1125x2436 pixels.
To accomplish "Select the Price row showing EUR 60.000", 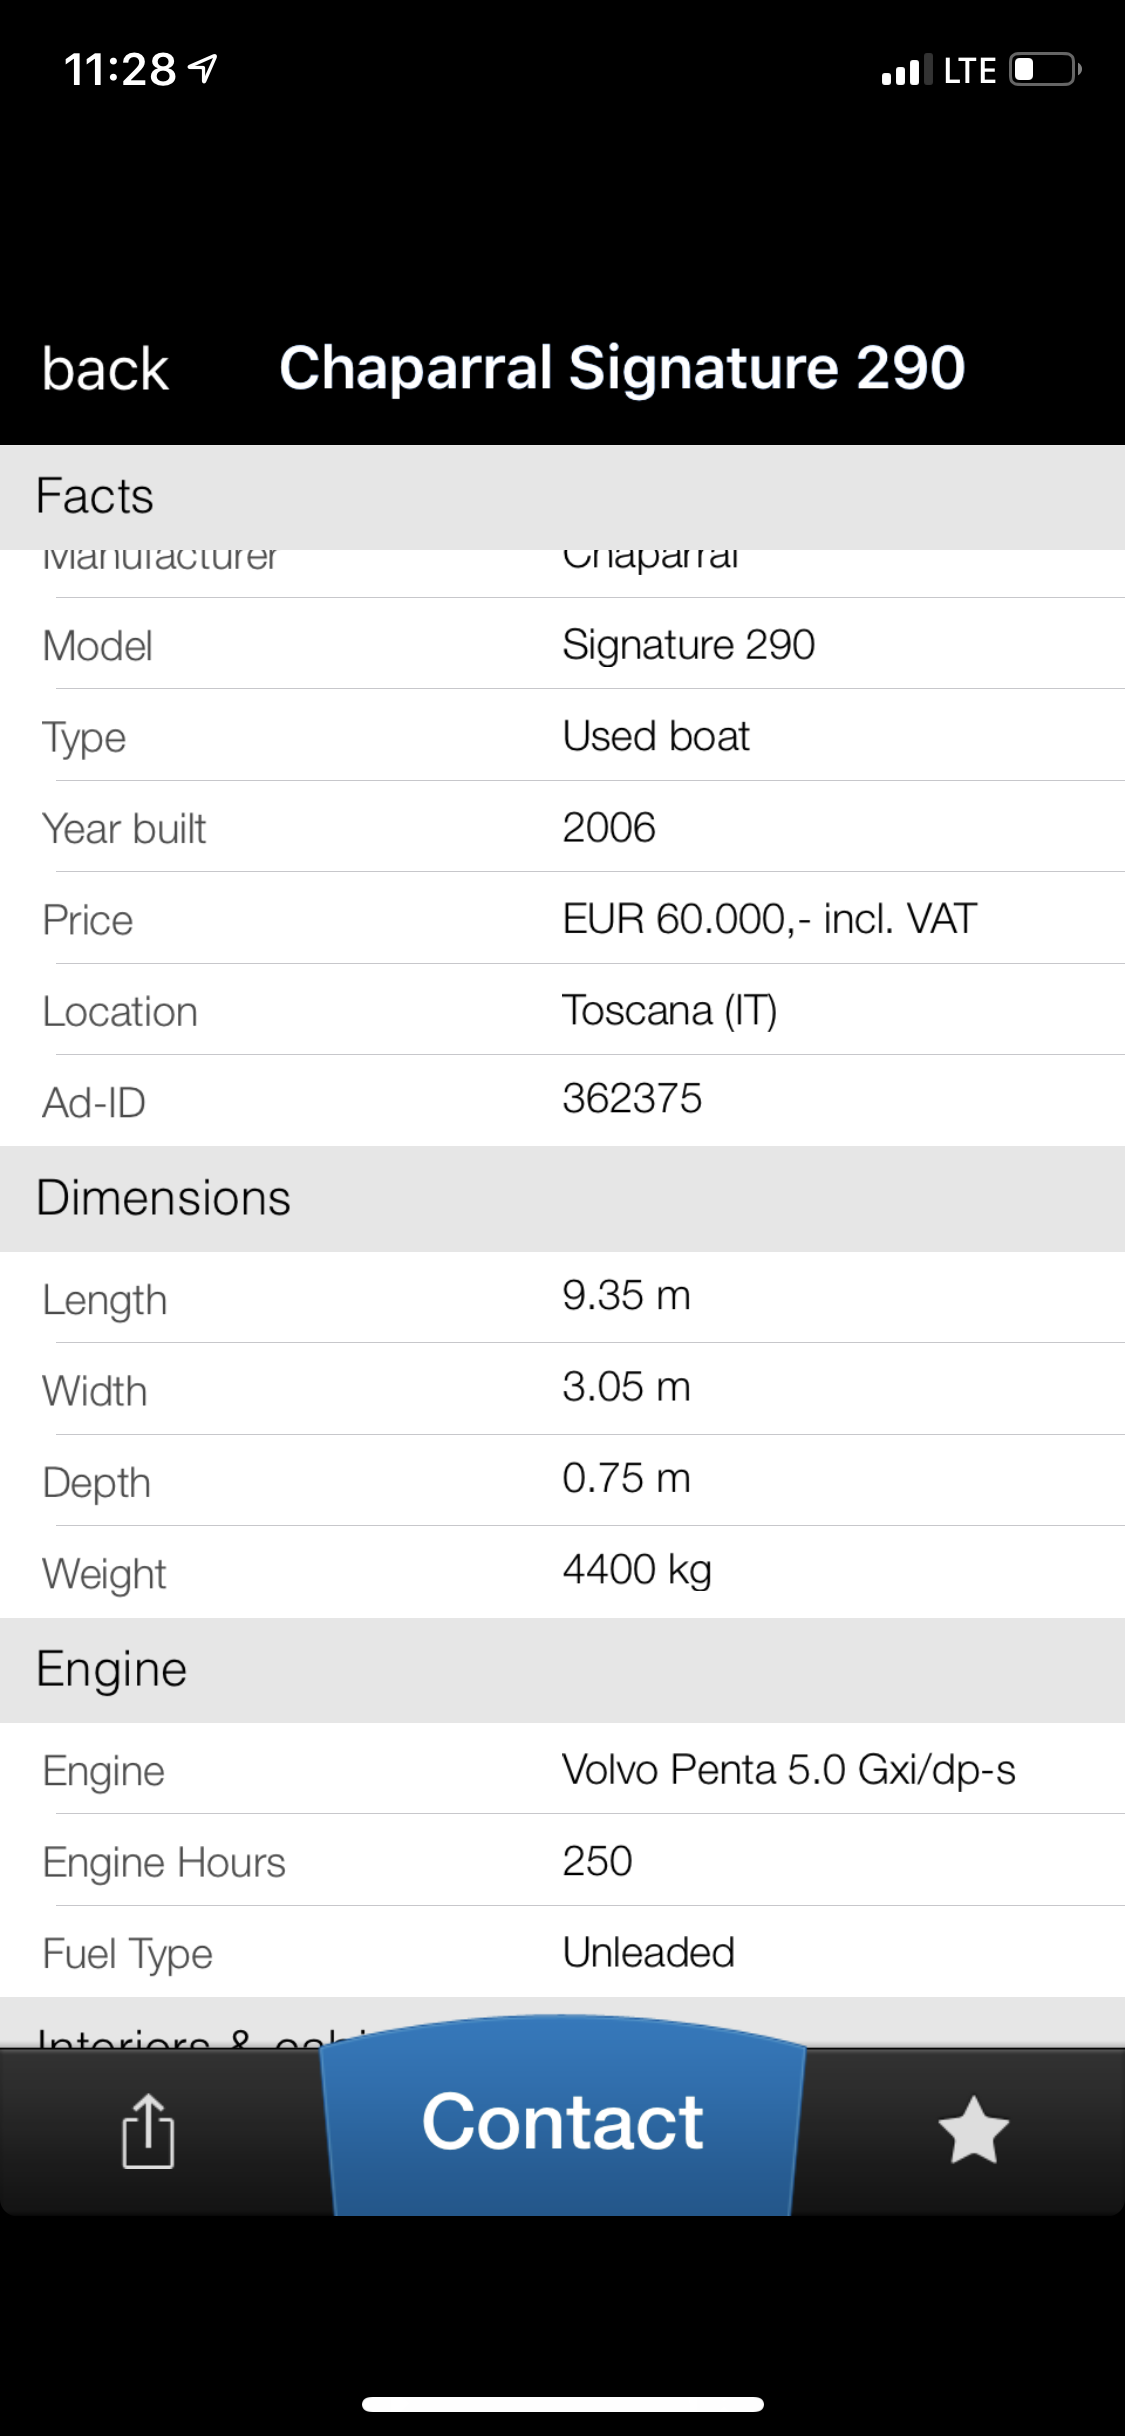I will click(562, 919).
